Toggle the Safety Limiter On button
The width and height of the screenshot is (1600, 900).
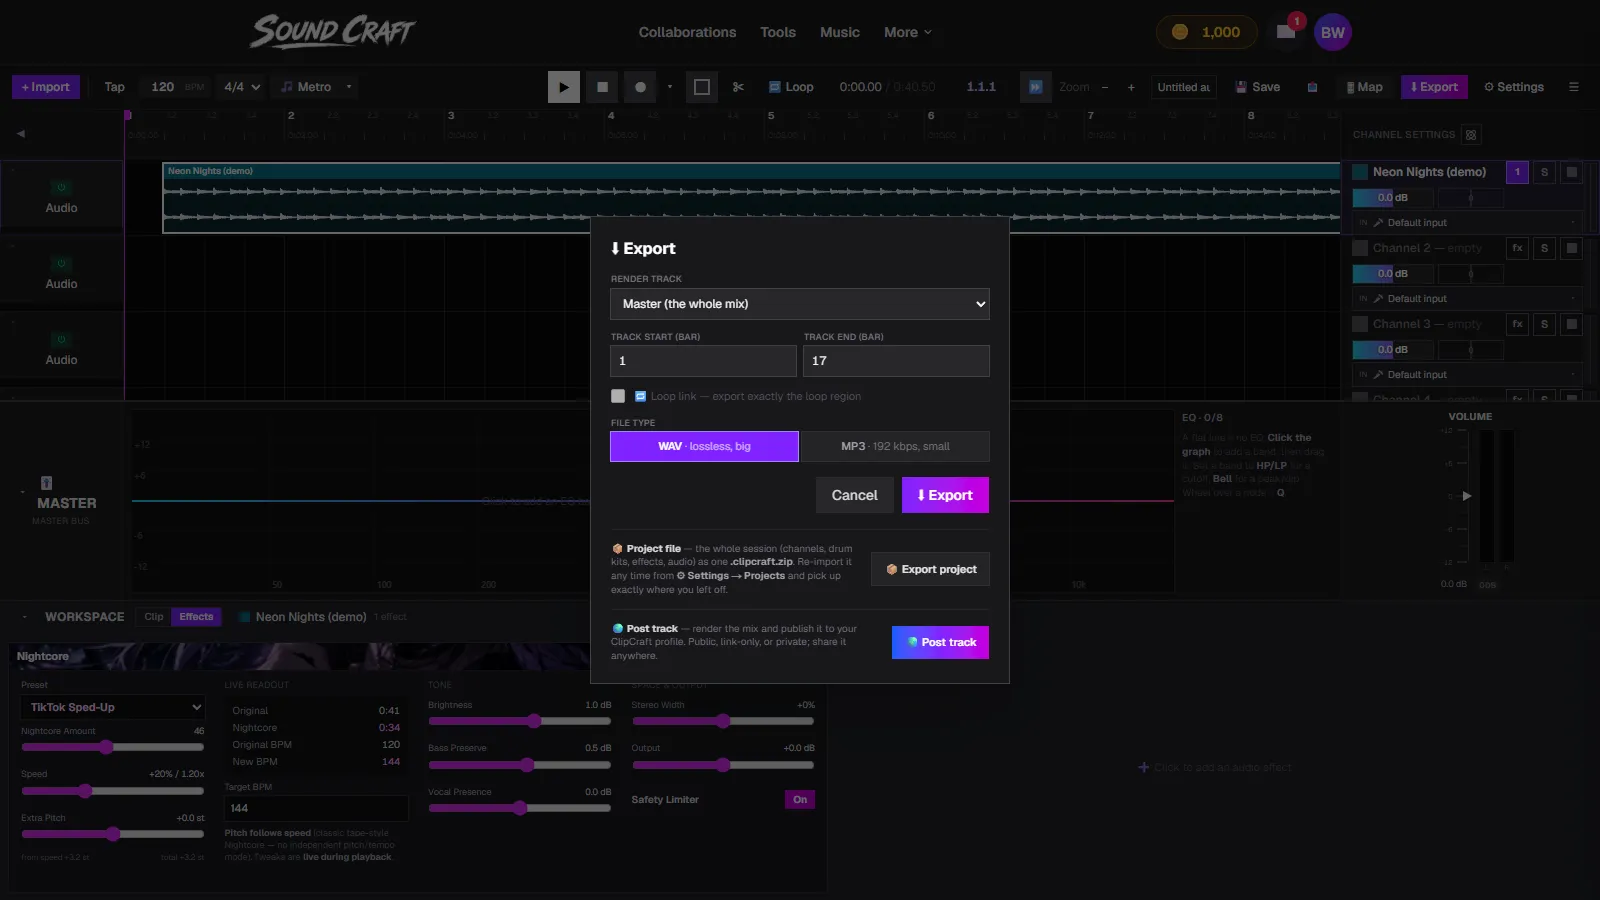coord(800,800)
